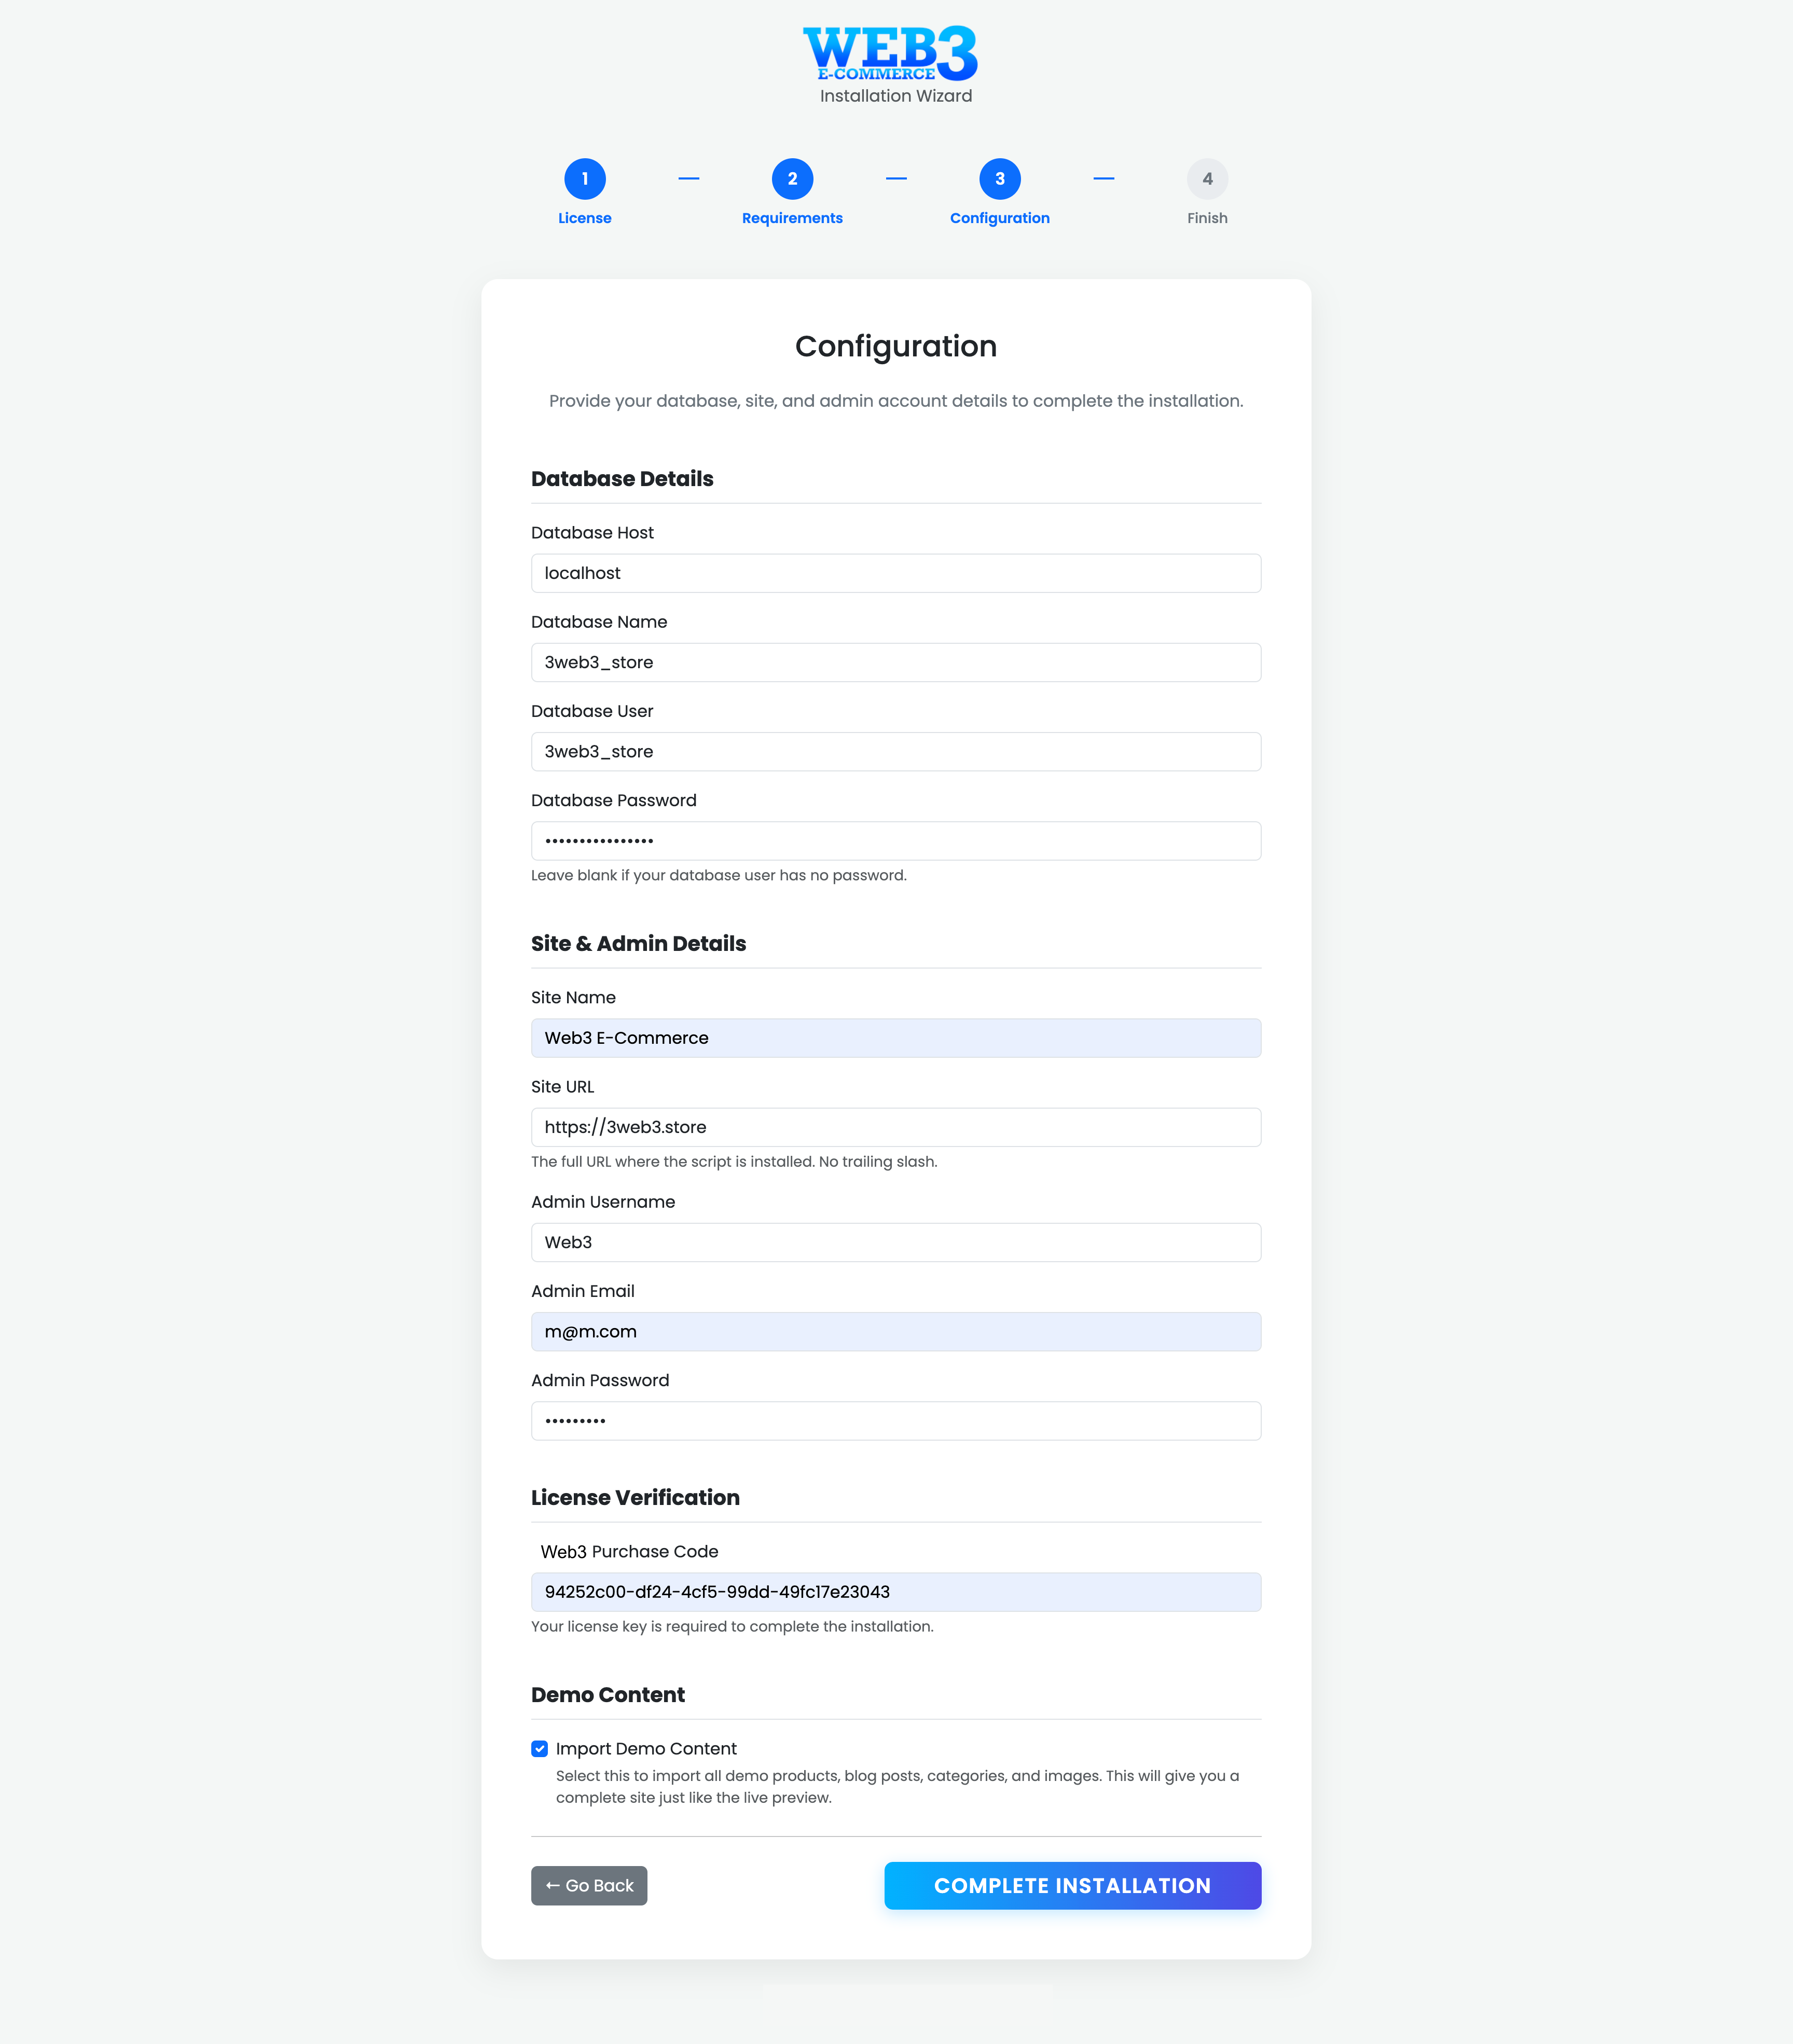Click the Requirements step label
The height and width of the screenshot is (2044, 1793).
[x=792, y=218]
